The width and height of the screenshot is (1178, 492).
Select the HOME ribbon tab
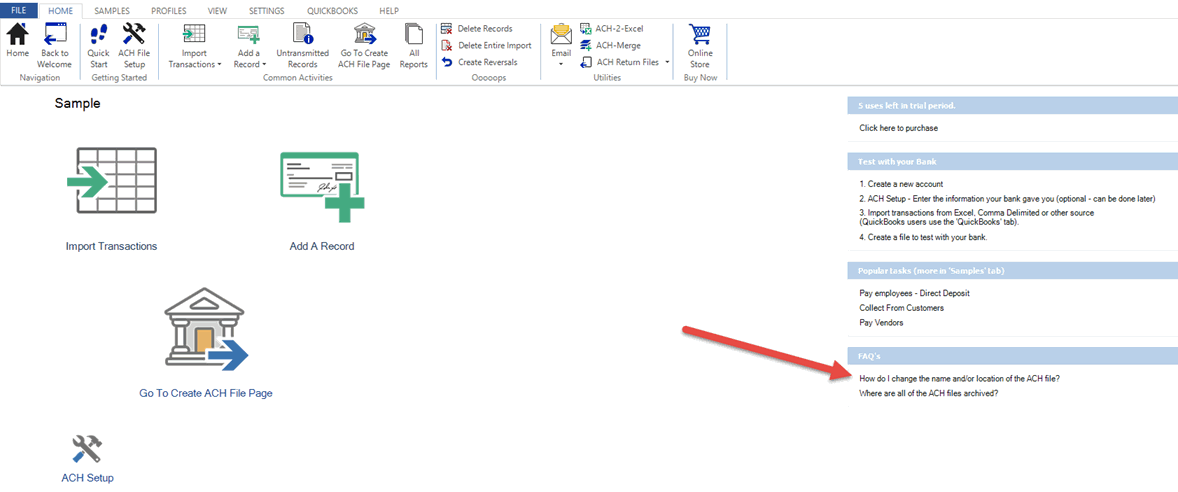(x=60, y=11)
